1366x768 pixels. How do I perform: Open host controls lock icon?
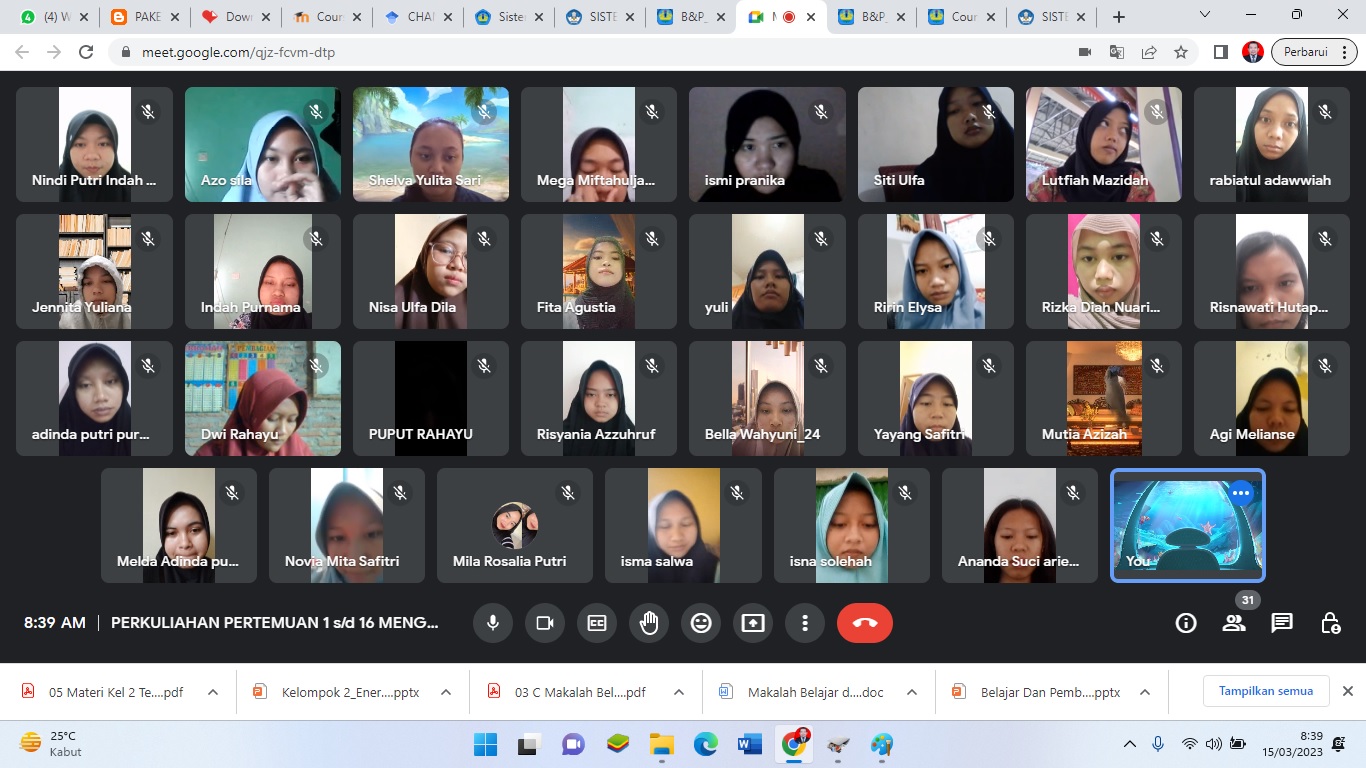coord(1330,623)
